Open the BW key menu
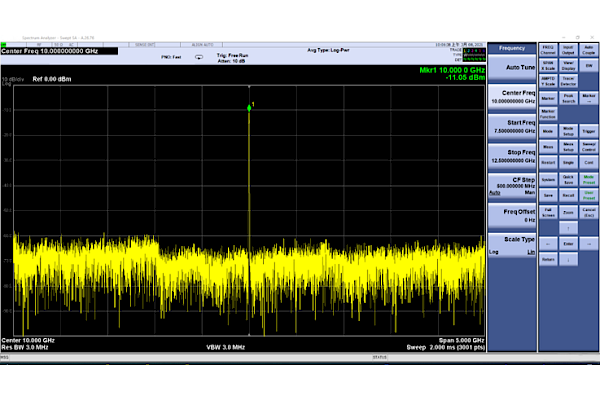Viewport: 600px width, 400px height. (589, 66)
